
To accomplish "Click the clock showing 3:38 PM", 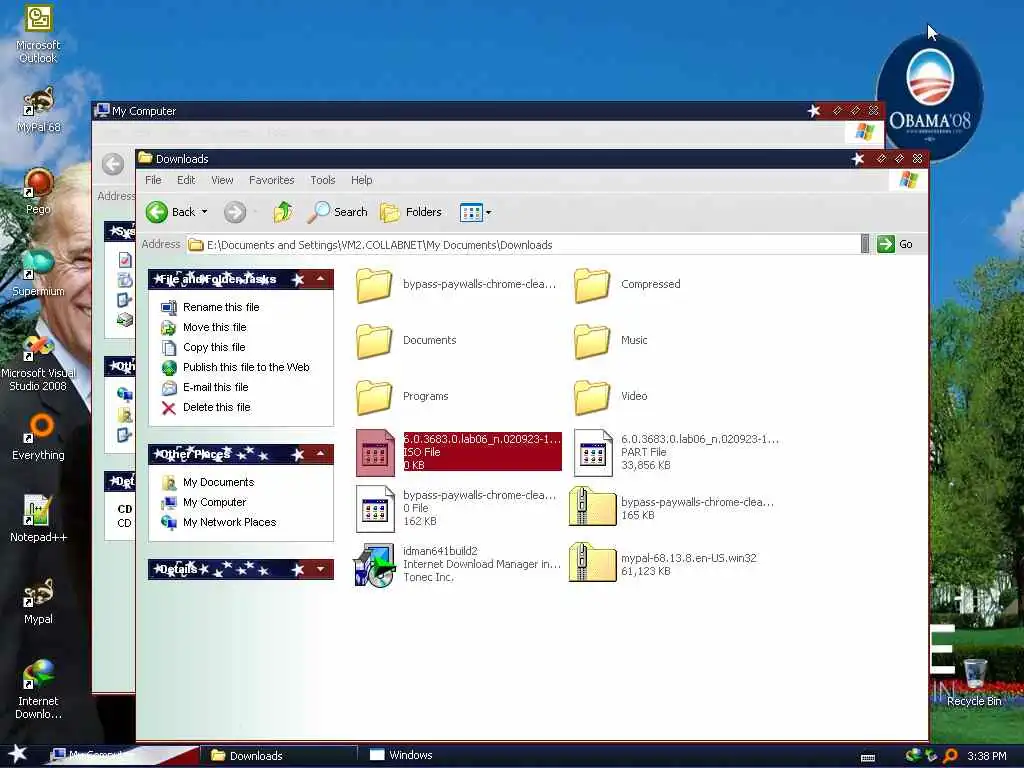I will (987, 756).
